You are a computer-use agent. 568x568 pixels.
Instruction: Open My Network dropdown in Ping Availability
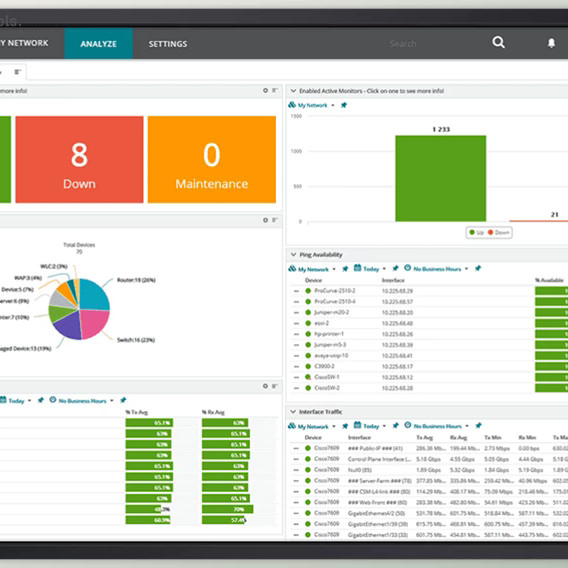[x=313, y=269]
